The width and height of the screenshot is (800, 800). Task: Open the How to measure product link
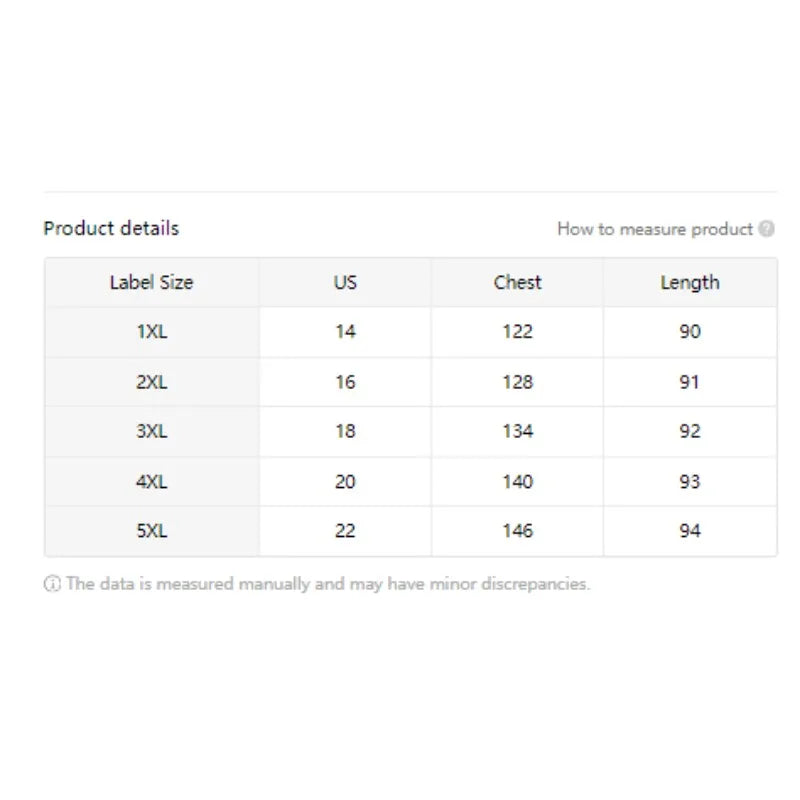[655, 229]
